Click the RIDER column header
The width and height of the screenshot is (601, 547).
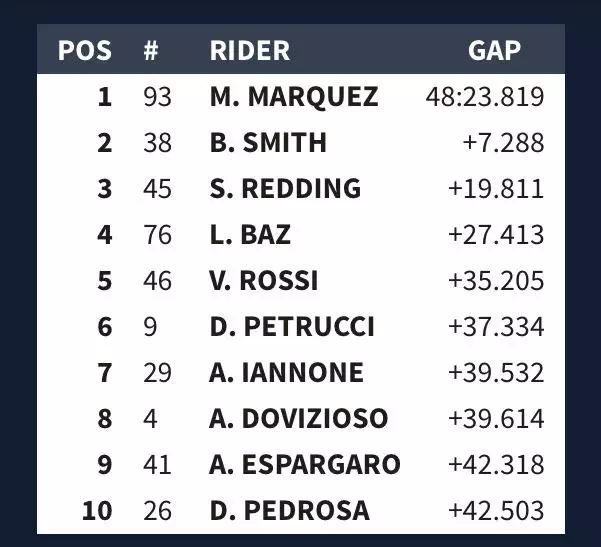(250, 50)
